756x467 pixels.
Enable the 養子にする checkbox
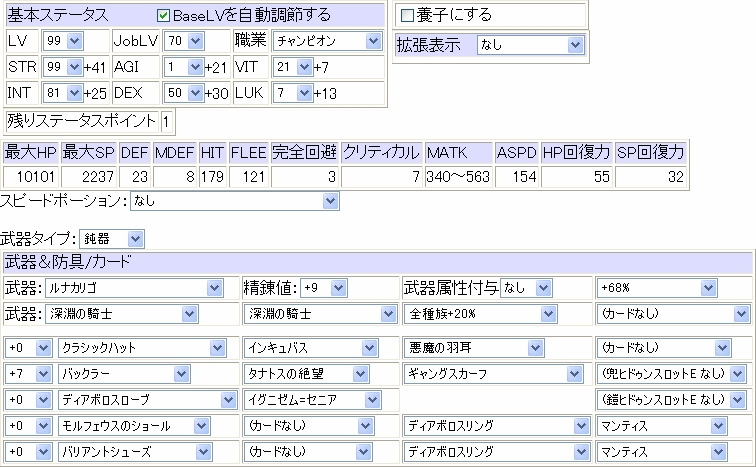pyautogui.click(x=407, y=15)
